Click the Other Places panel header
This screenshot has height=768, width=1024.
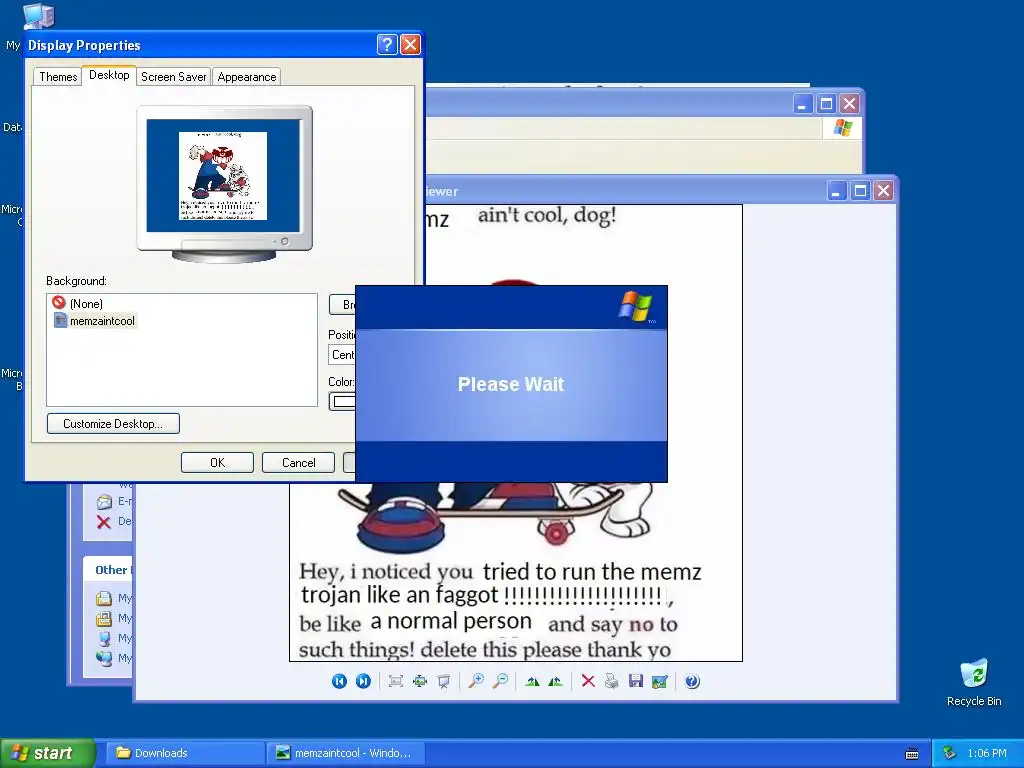coord(109,569)
